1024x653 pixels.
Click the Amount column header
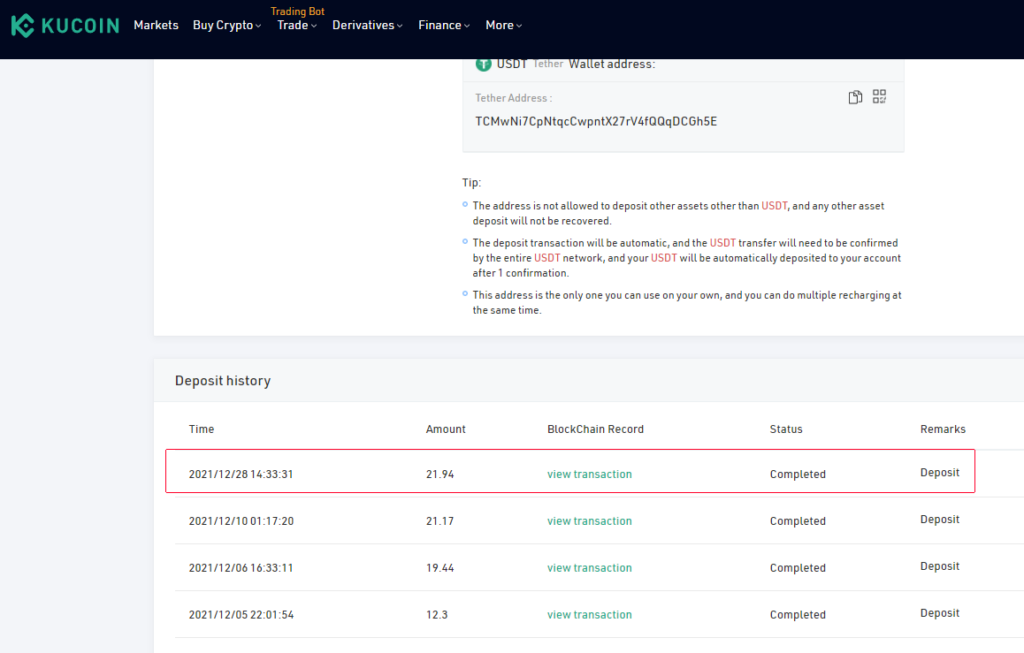coord(446,429)
